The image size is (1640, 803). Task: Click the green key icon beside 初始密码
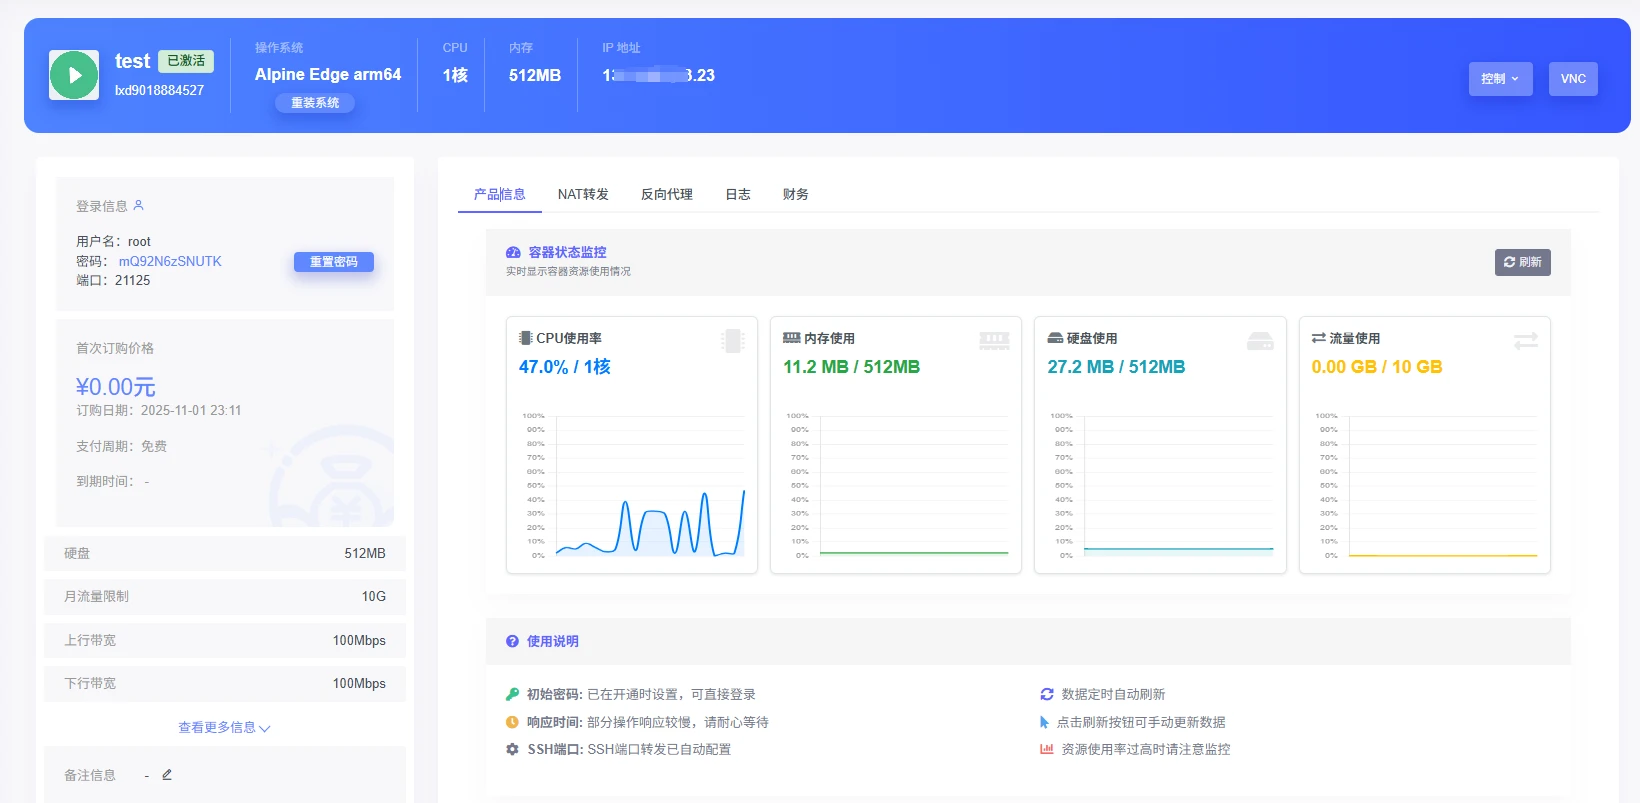[512, 694]
